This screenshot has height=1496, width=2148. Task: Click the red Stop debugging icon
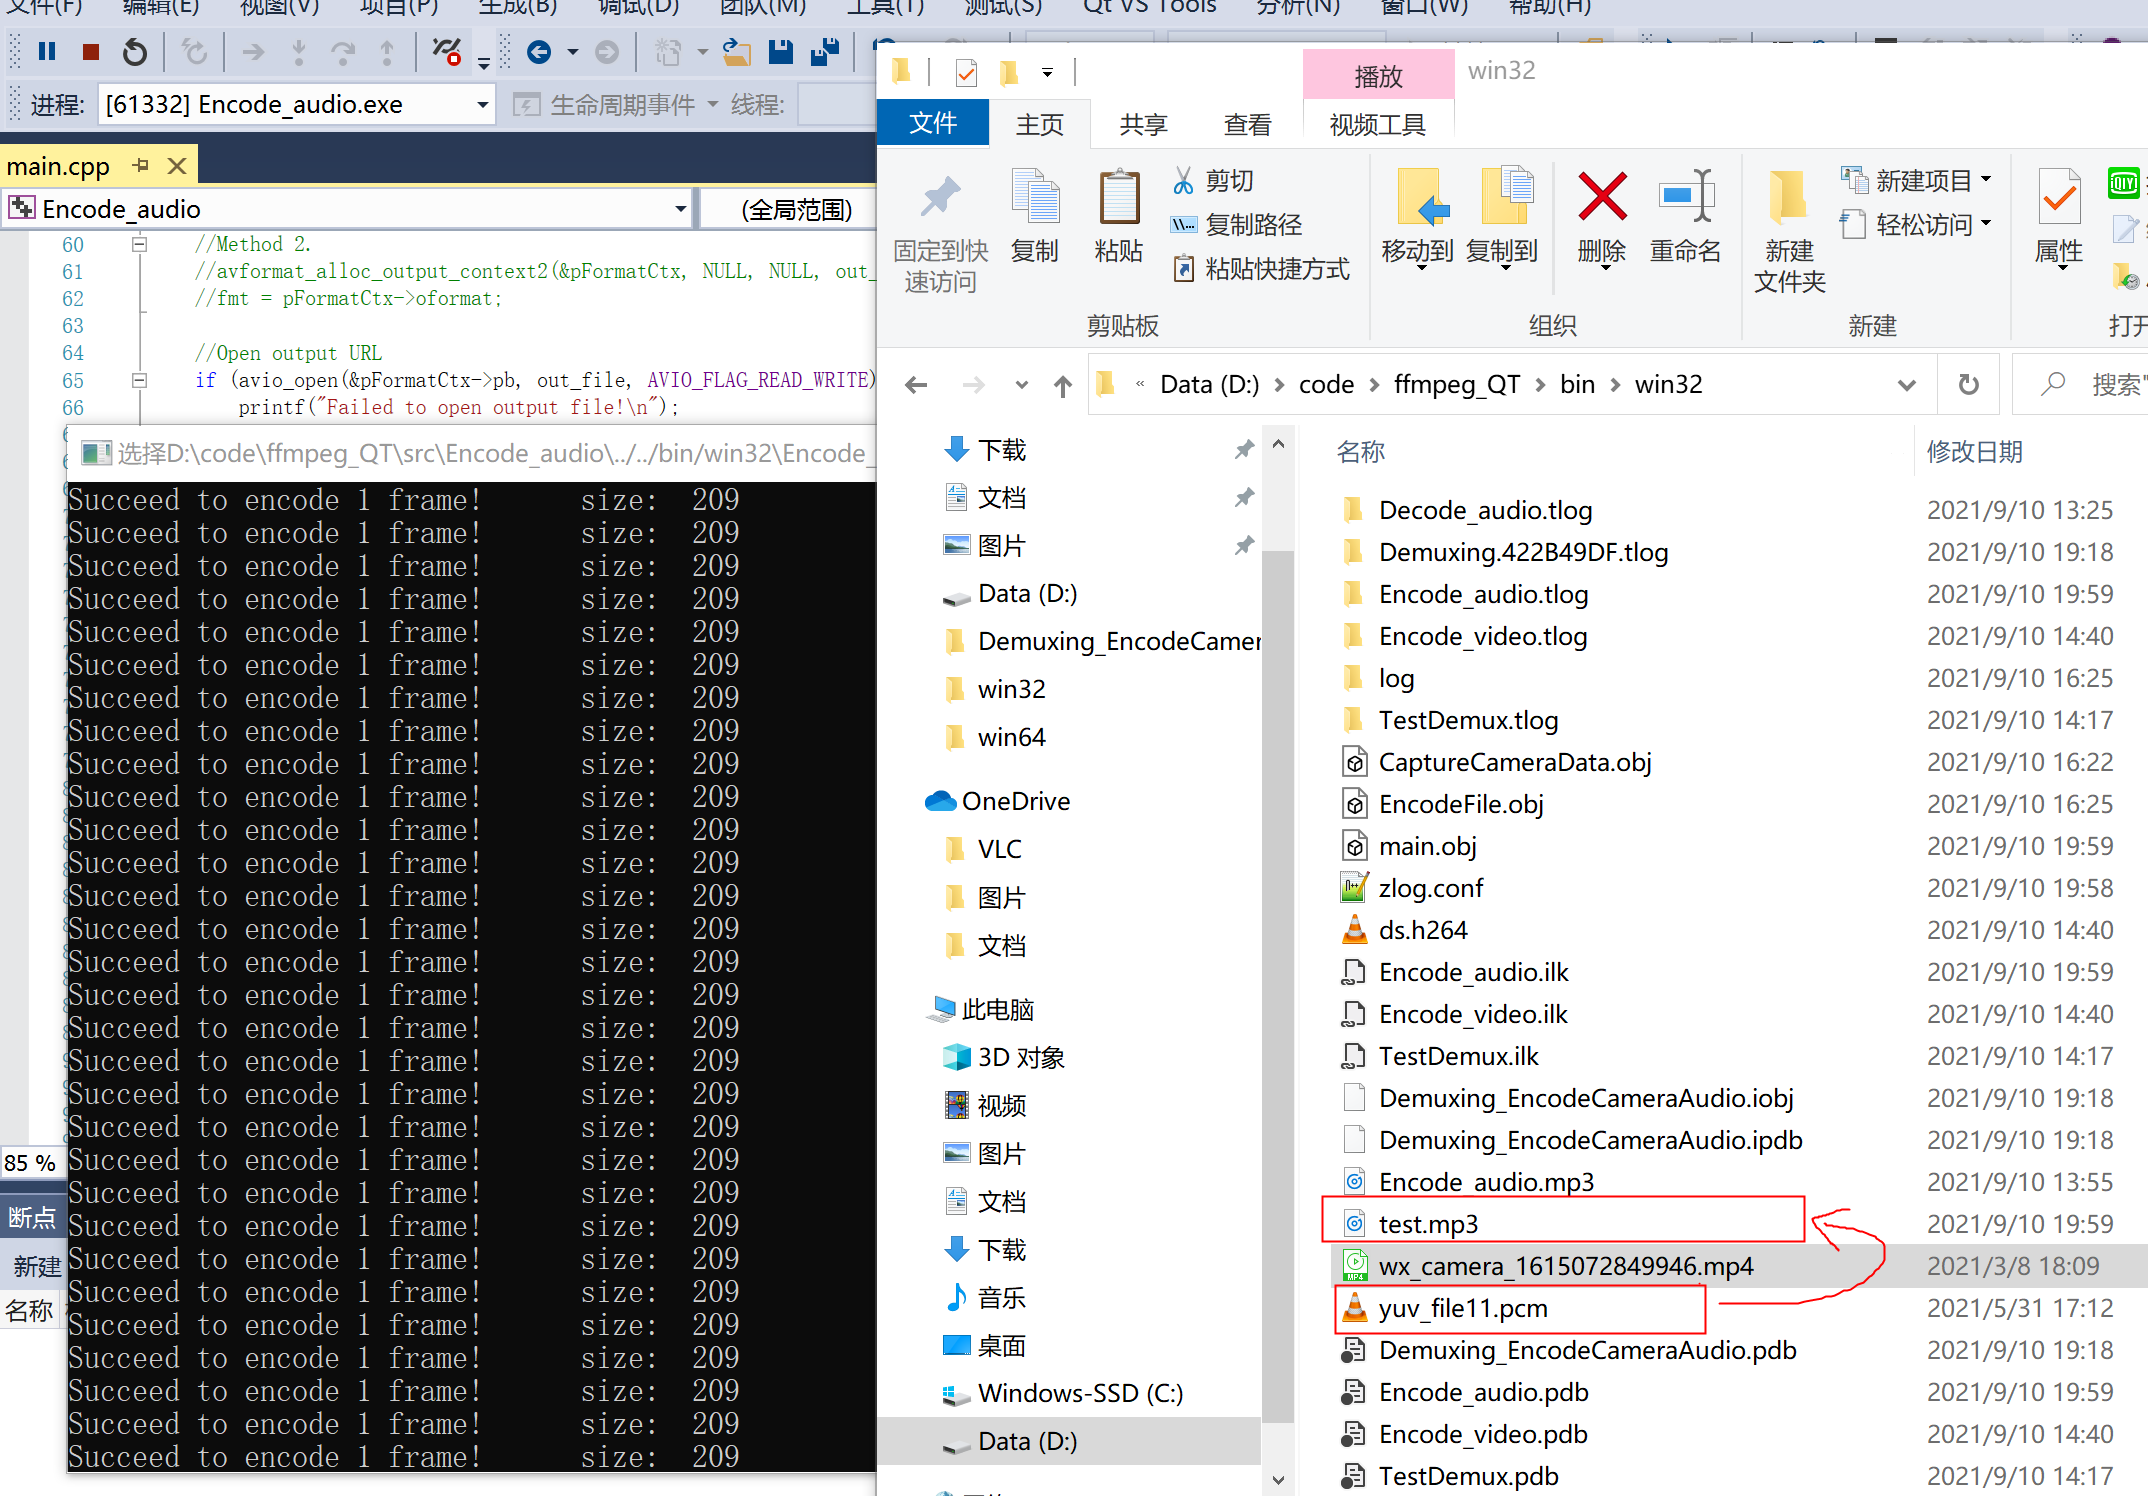(91, 52)
